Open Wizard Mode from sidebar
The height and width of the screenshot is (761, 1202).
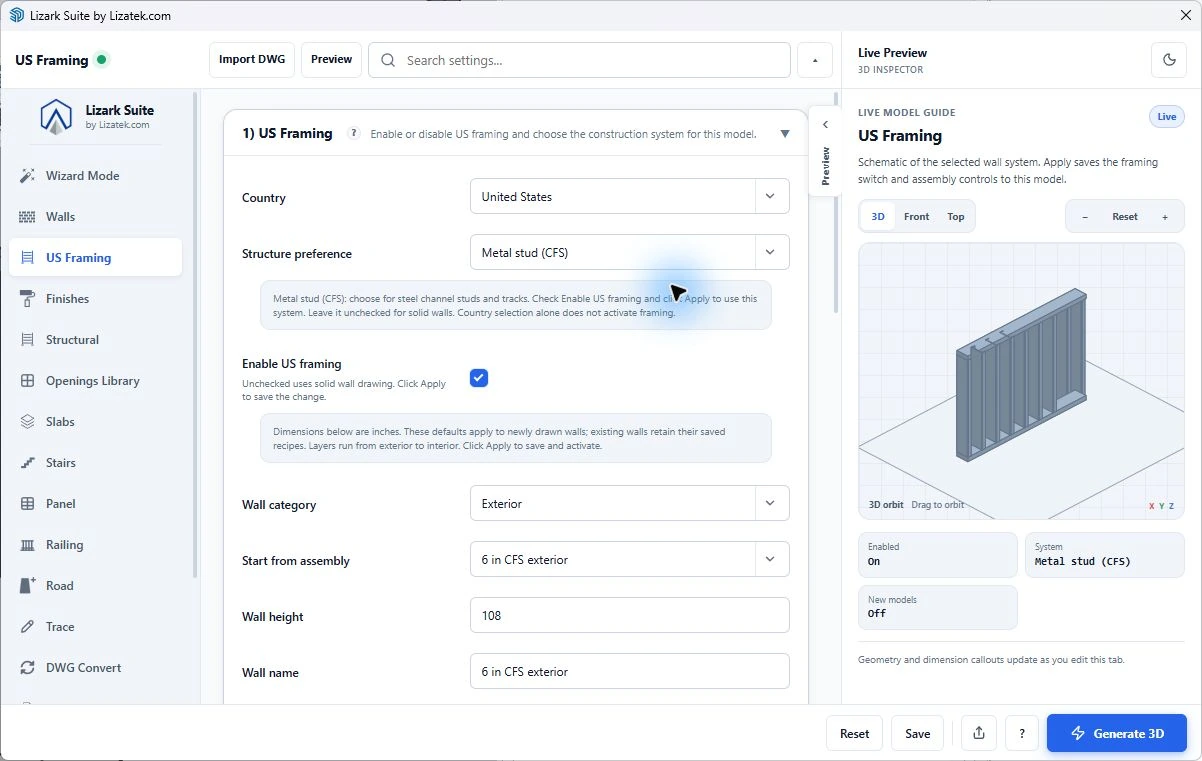95,176
